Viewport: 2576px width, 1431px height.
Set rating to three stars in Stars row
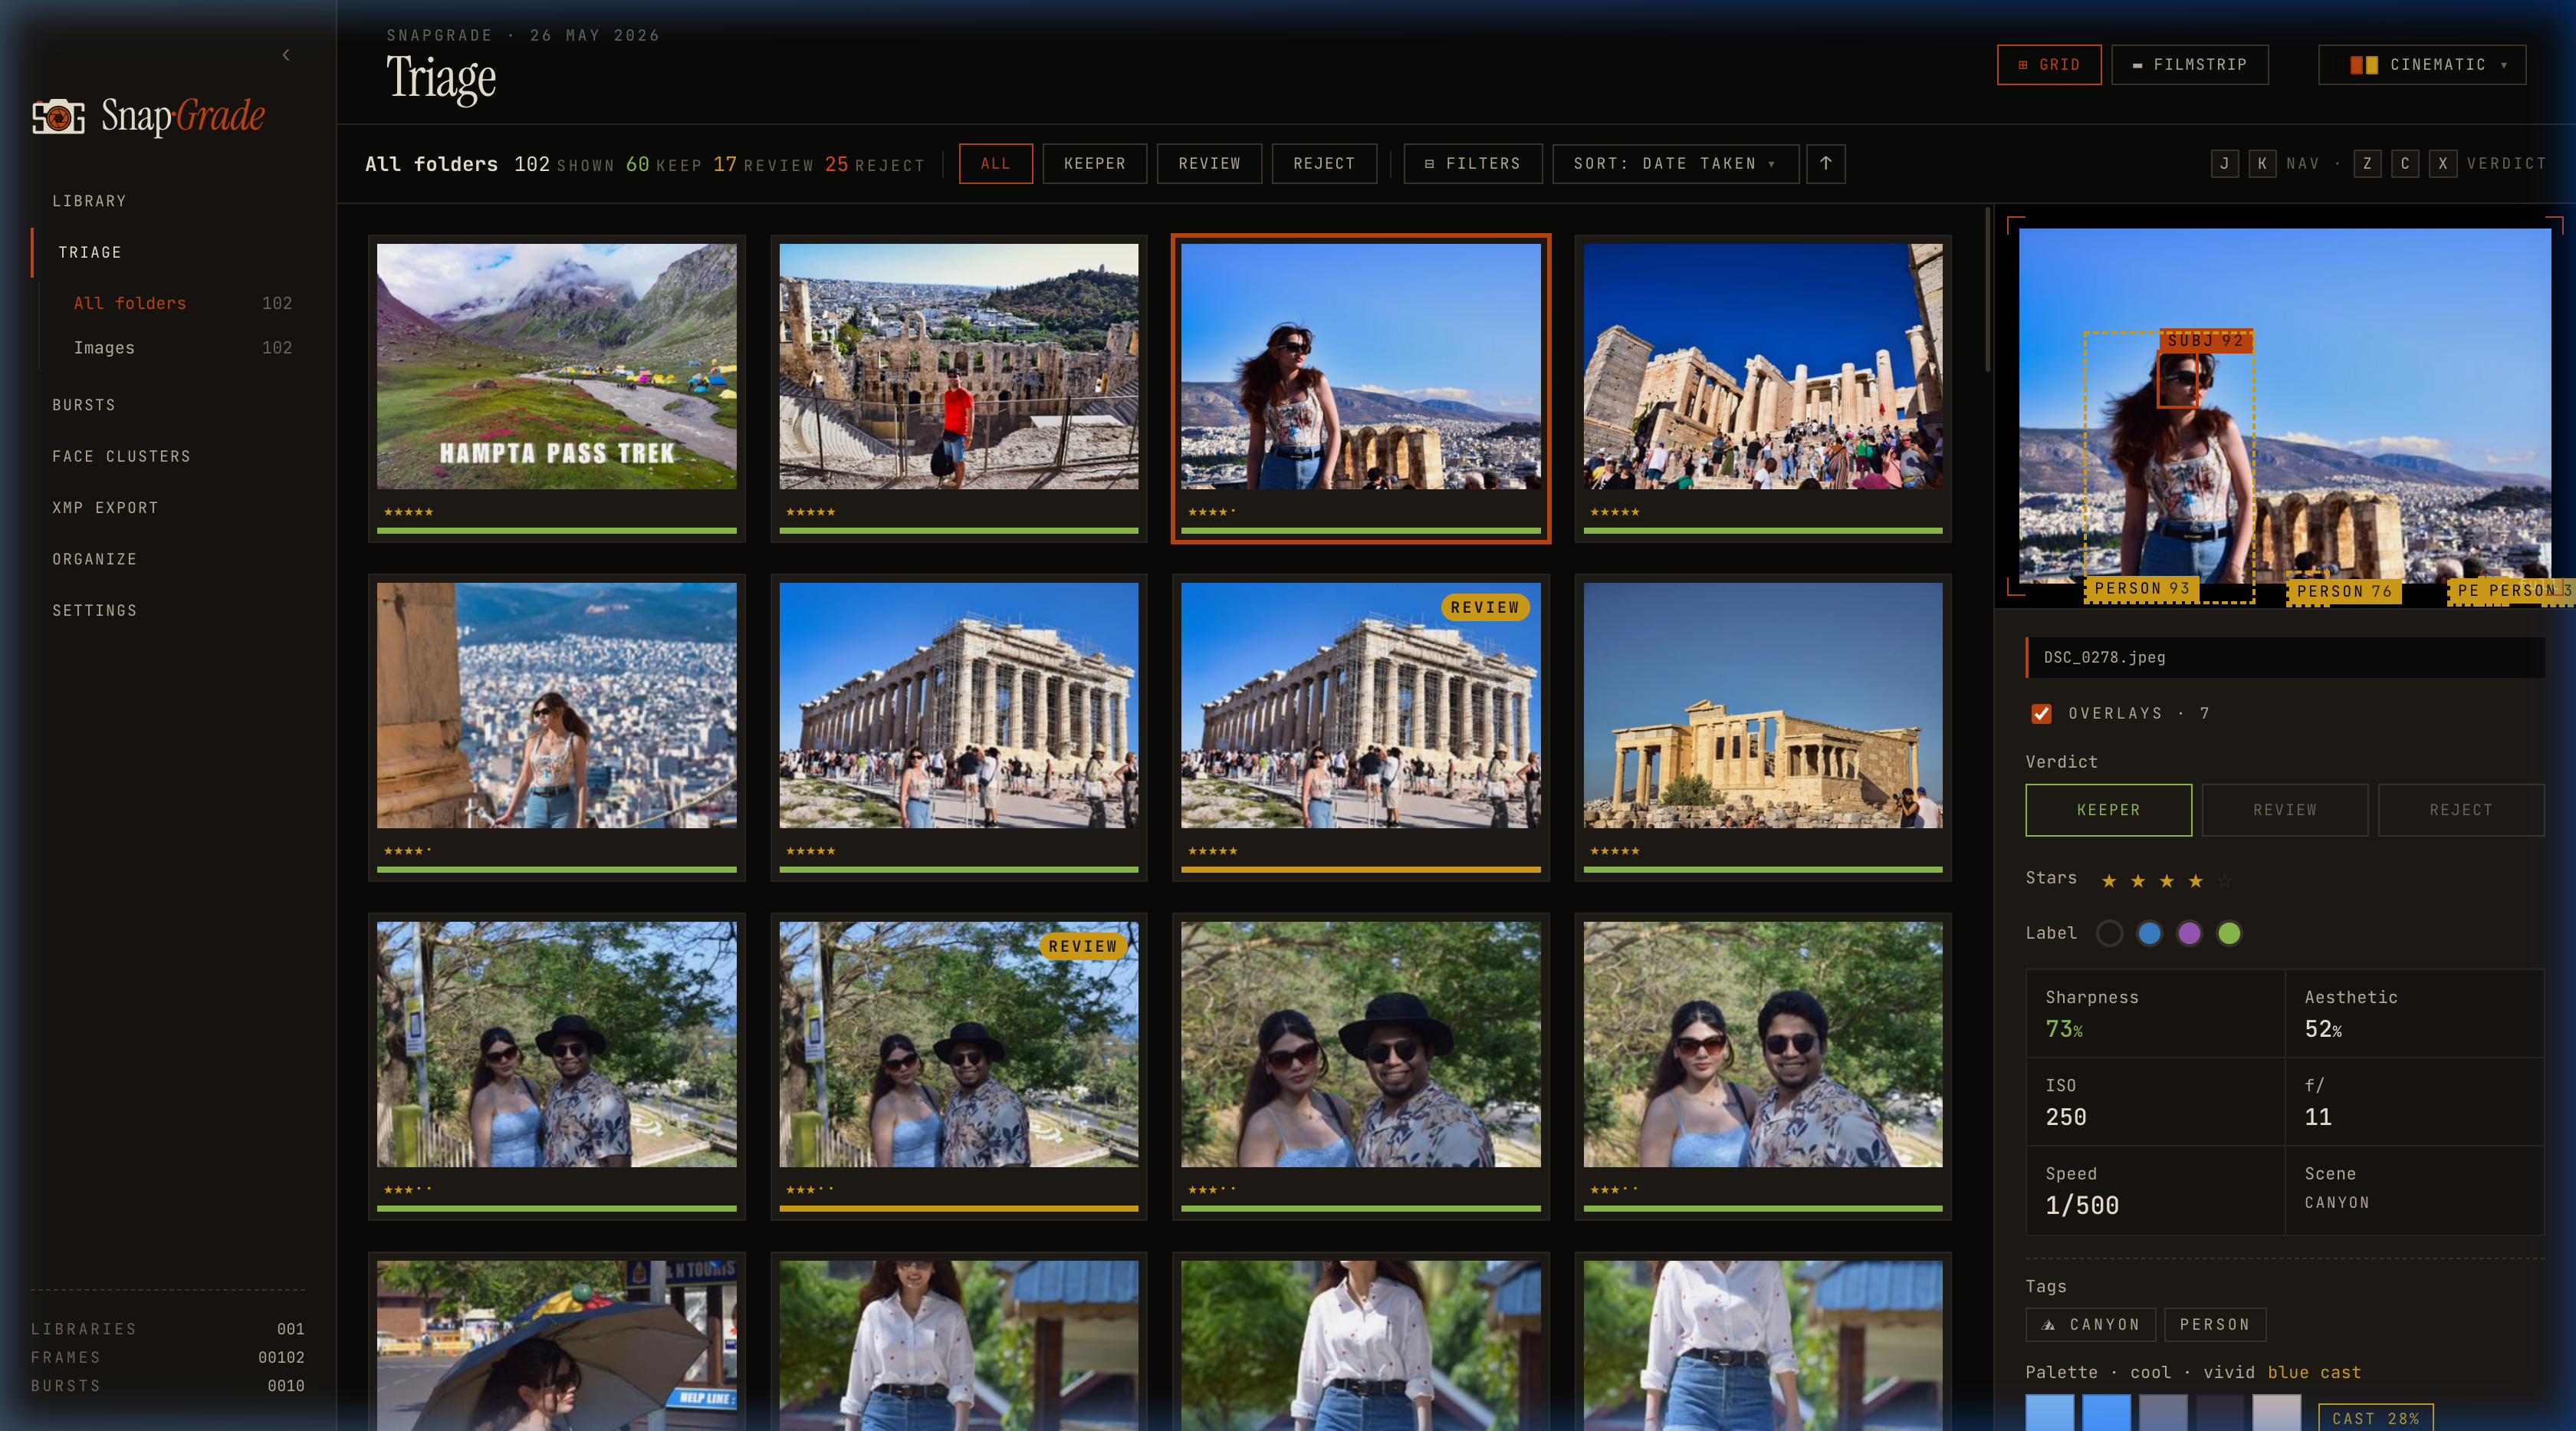coord(2166,880)
